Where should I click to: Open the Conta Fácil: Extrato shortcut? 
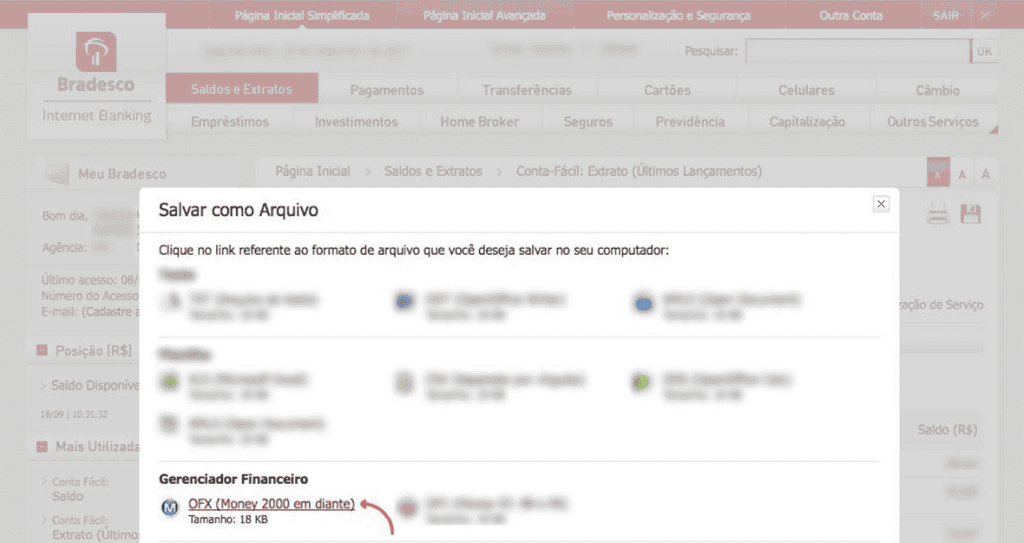click(x=95, y=527)
